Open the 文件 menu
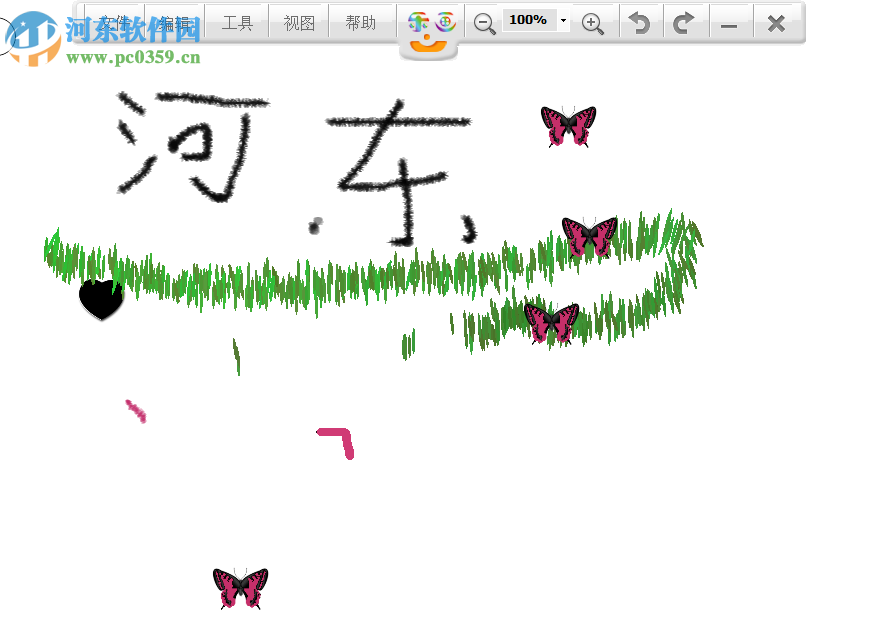 pos(115,23)
